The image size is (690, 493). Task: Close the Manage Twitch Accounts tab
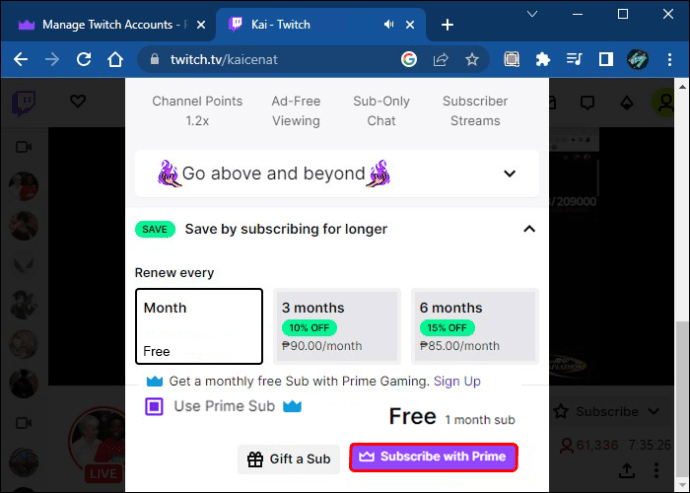coord(201,25)
